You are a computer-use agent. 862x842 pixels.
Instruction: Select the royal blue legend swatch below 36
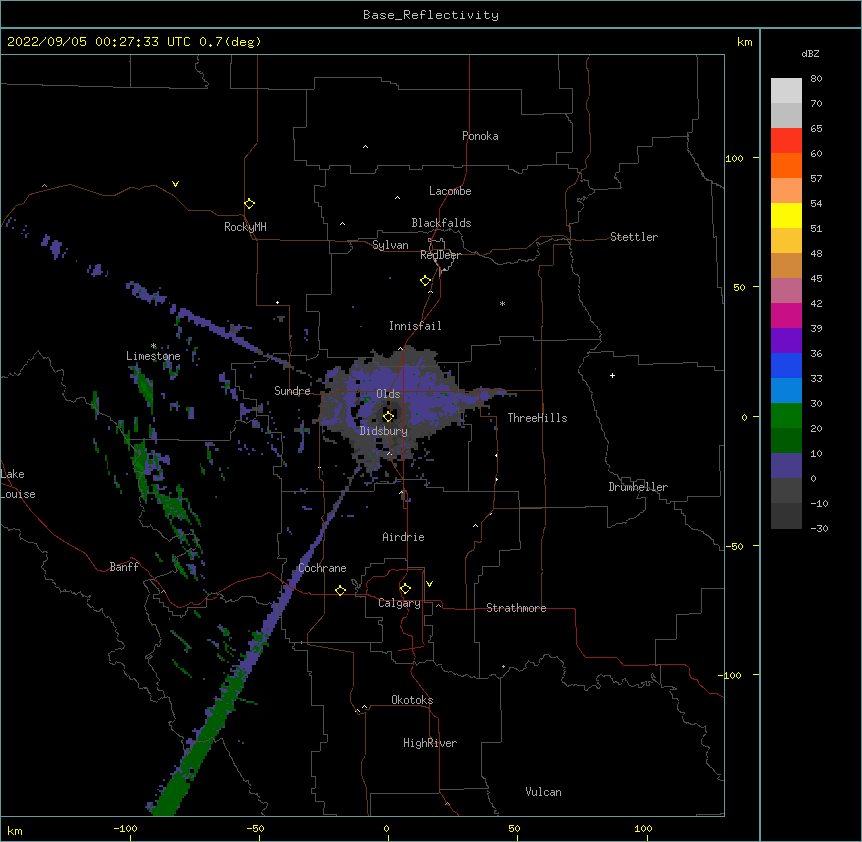coord(786,365)
